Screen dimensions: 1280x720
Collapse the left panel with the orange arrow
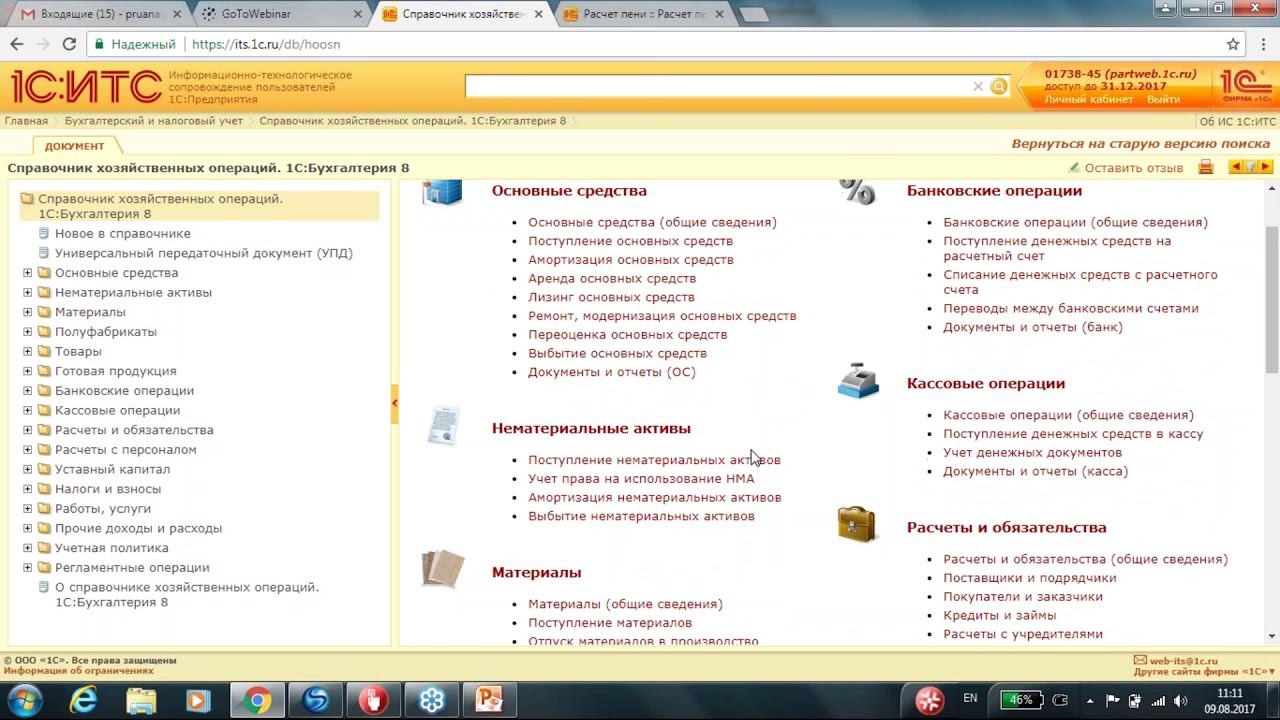(x=395, y=402)
